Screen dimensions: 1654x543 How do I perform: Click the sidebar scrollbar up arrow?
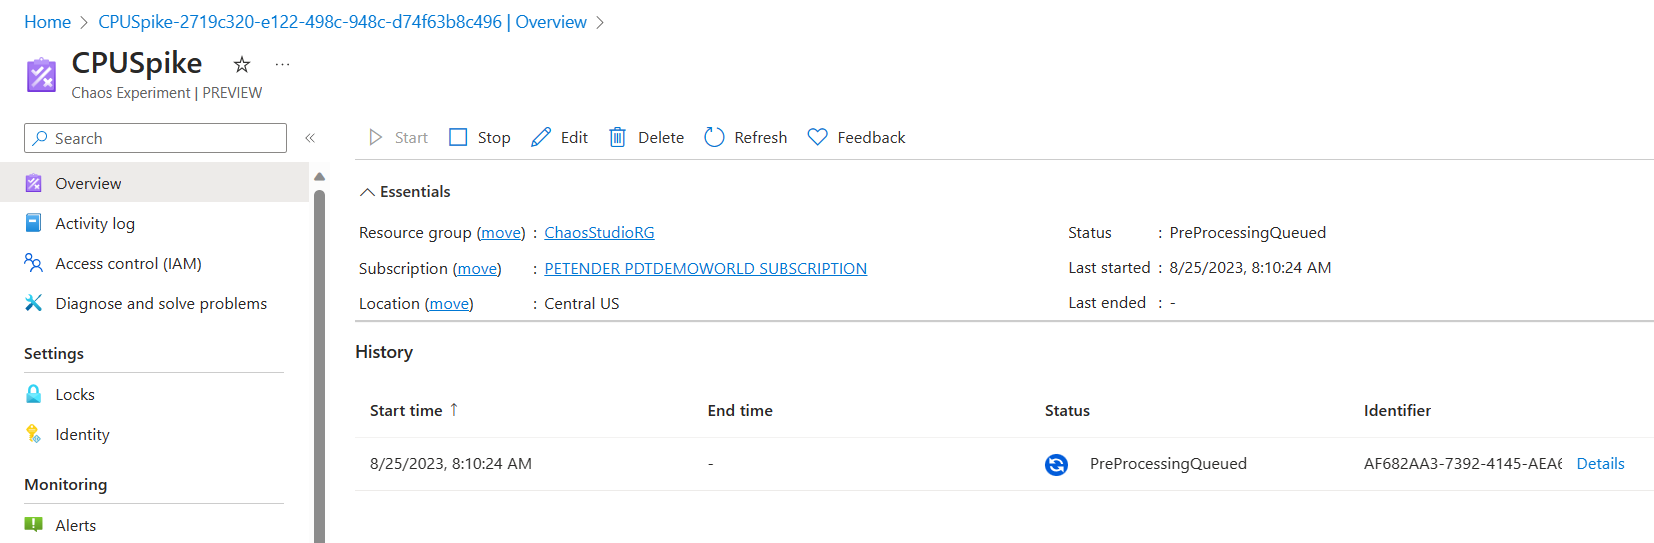[x=320, y=177]
